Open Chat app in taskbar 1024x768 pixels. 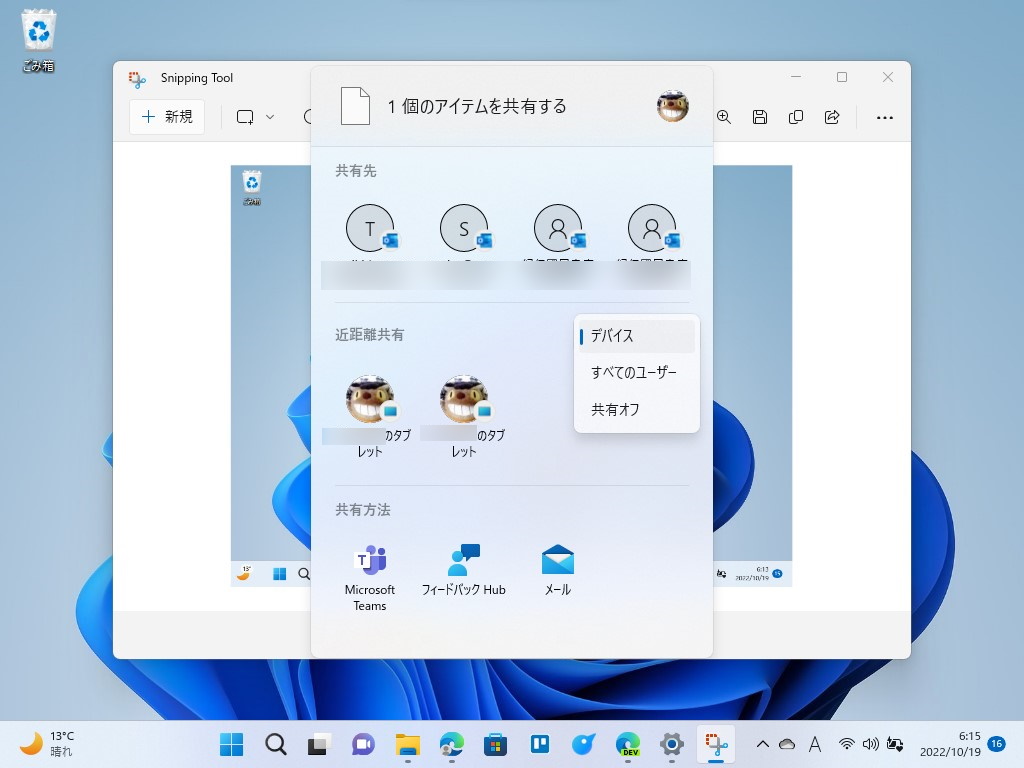(x=363, y=744)
